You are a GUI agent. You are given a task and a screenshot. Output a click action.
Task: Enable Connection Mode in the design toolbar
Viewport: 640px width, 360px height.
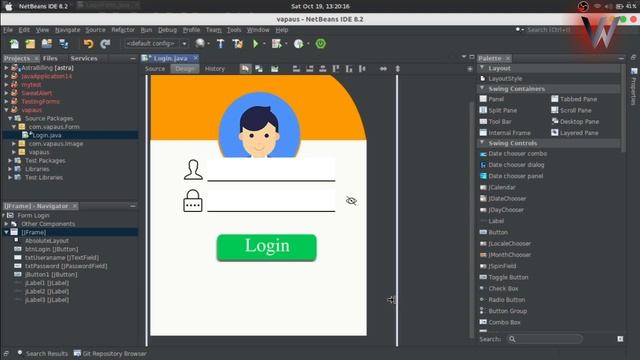tap(259, 69)
